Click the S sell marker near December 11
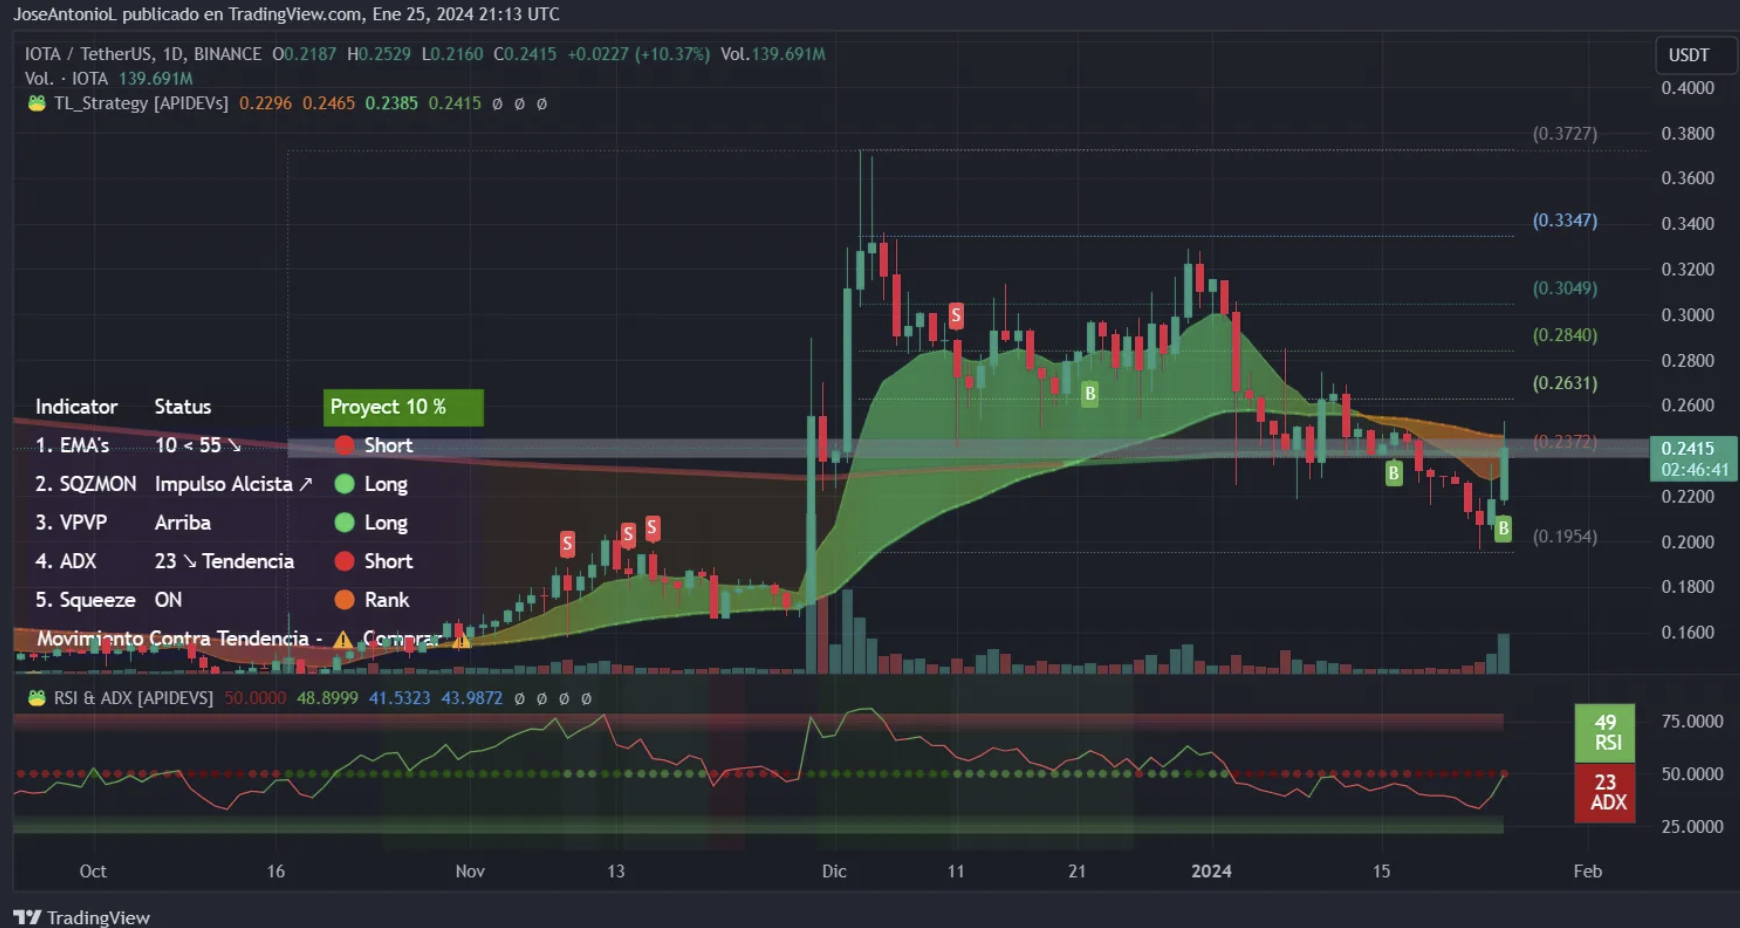This screenshot has width=1740, height=928. tap(956, 316)
